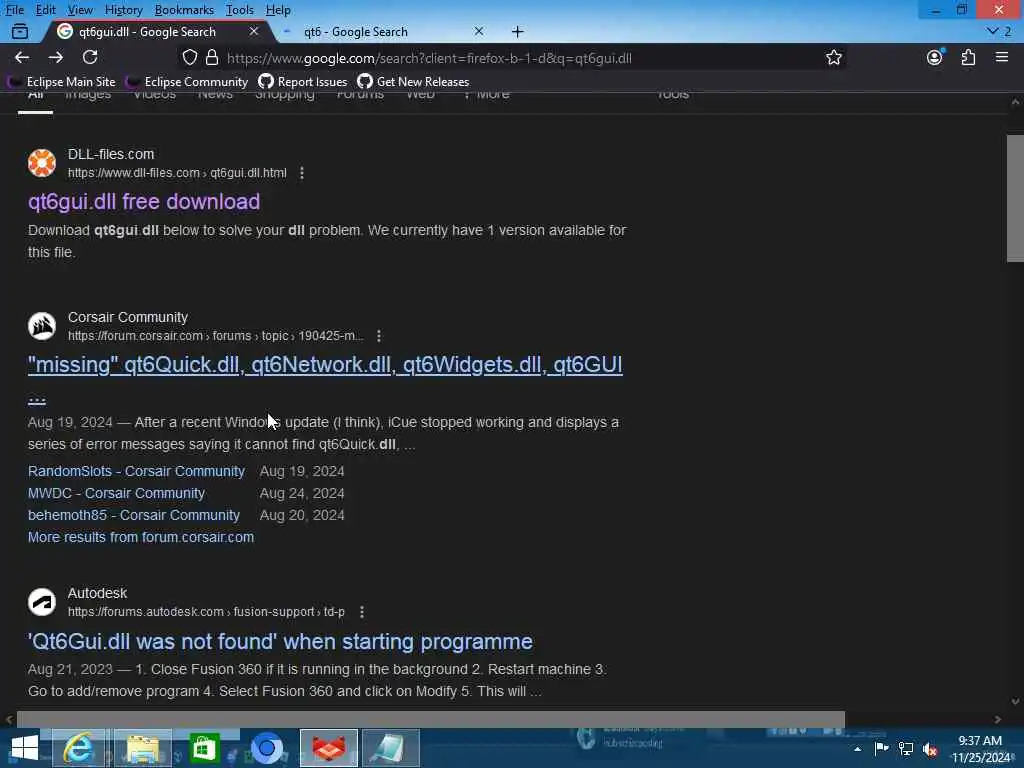This screenshot has height=768, width=1024.
Task: Open File Explorer from taskbar
Action: pos(143,748)
